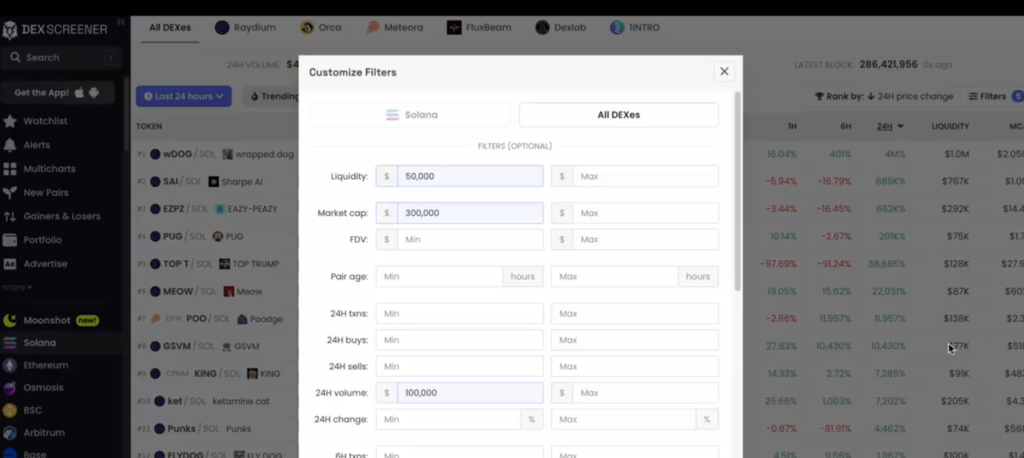Screen dimensions: 1024x458
Task: Collapse the sidebar with double chevron
Action: (121, 22)
